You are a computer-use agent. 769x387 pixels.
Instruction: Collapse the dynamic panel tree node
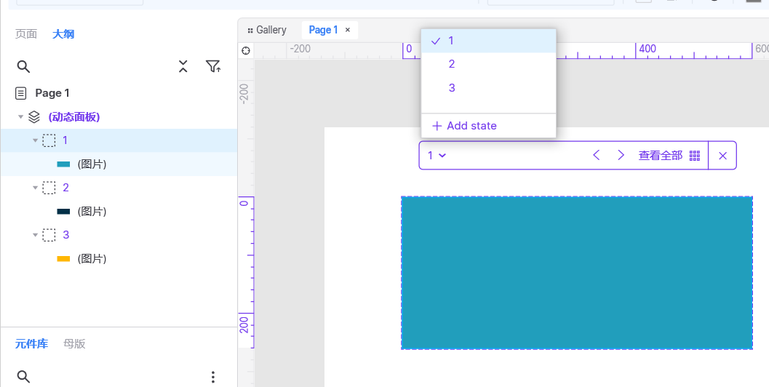[21, 117]
